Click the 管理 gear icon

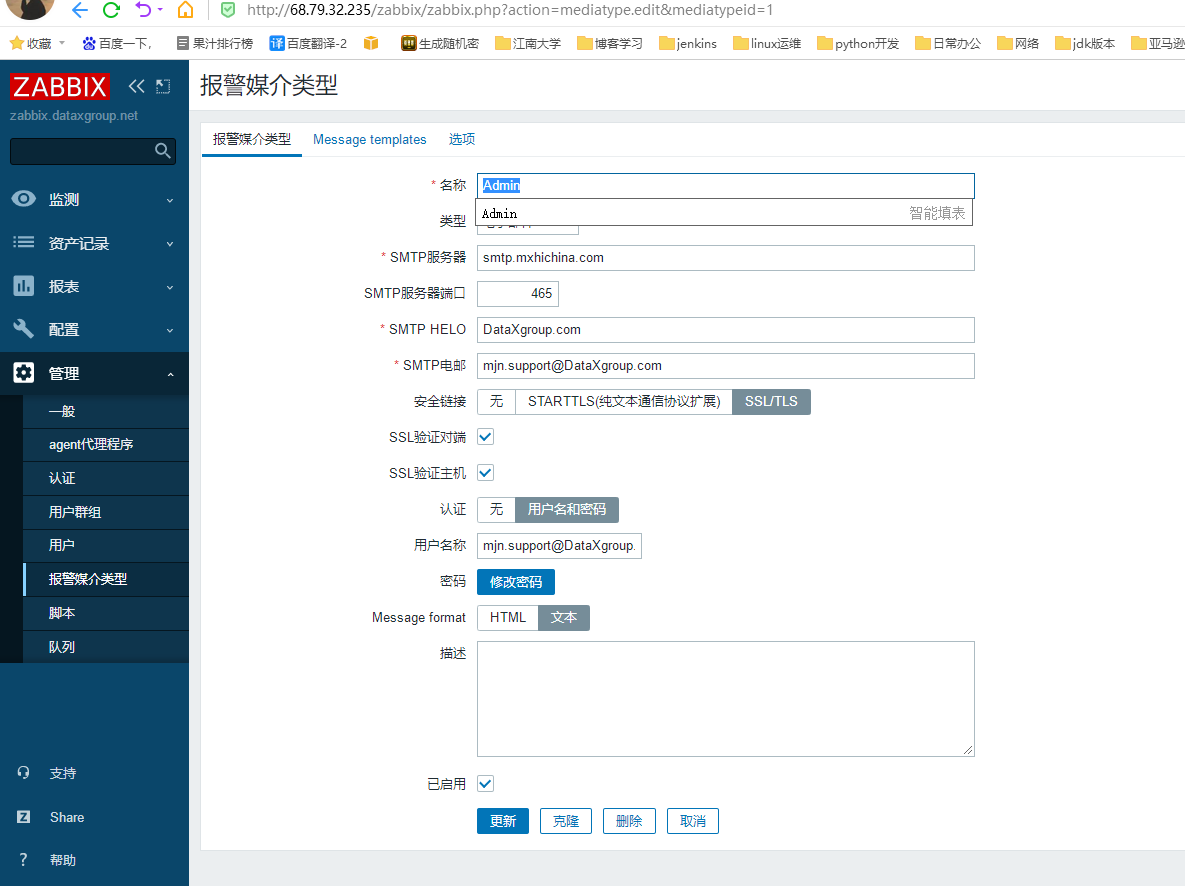[23, 373]
